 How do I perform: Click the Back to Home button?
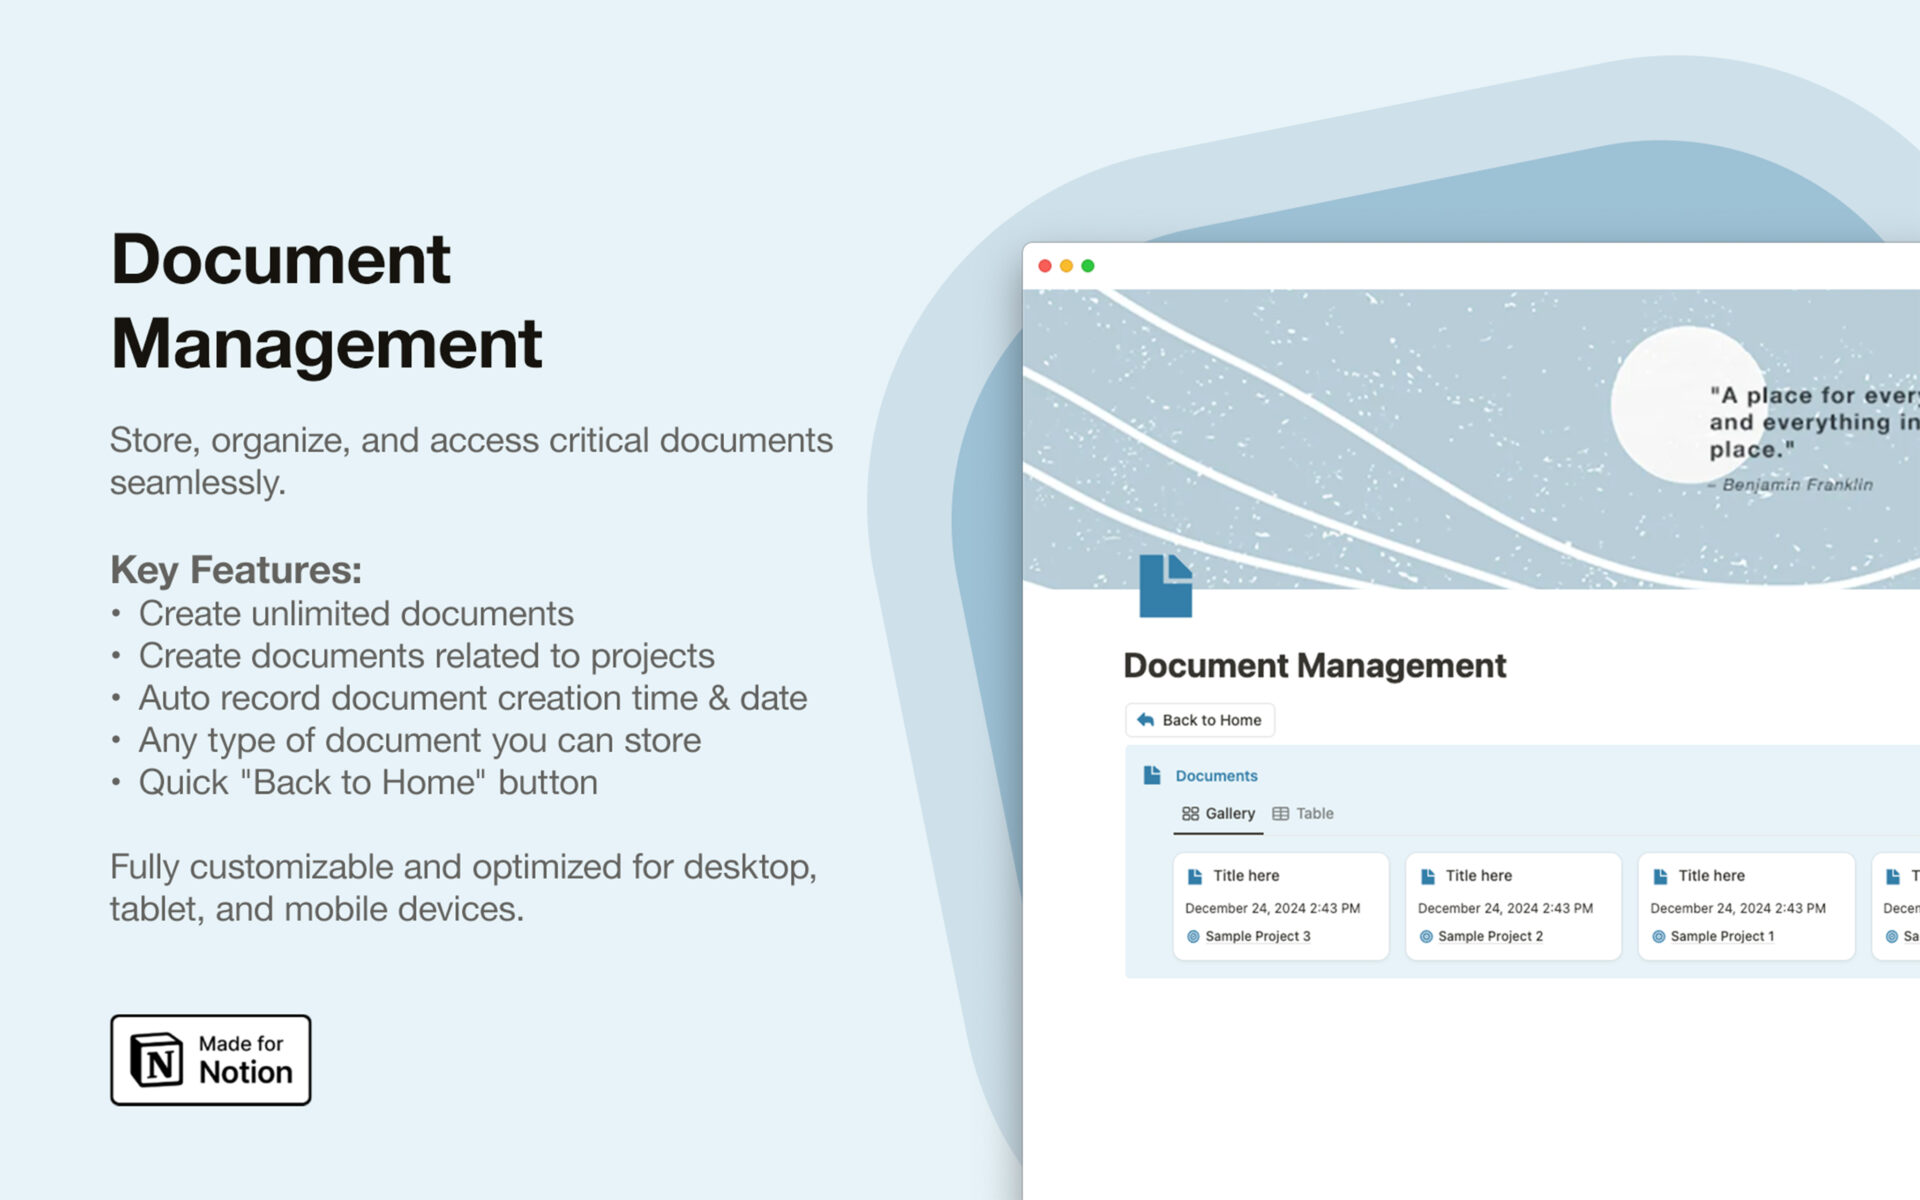click(1199, 720)
